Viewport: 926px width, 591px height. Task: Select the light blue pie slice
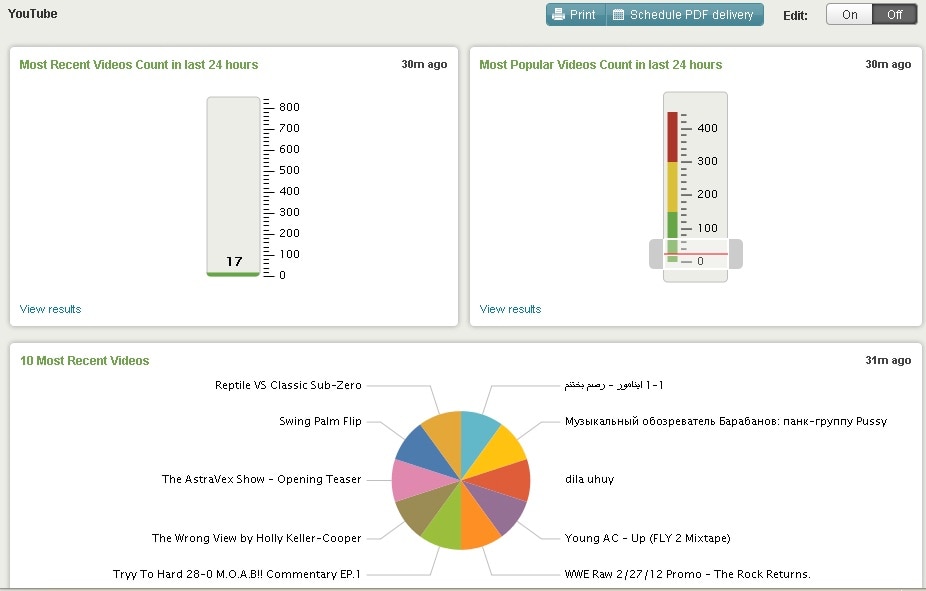coord(479,430)
